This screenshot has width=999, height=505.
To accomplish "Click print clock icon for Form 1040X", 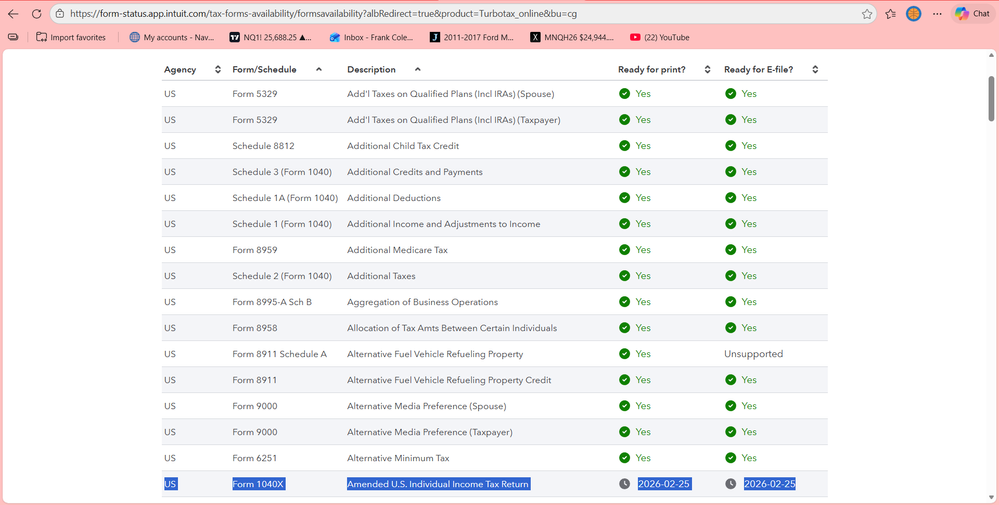I will (624, 484).
